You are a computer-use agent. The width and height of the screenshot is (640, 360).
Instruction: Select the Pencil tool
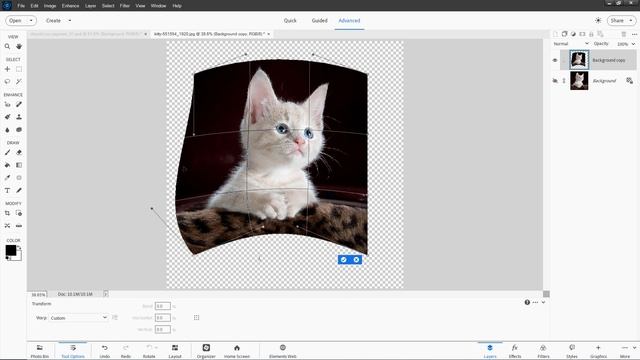19,190
